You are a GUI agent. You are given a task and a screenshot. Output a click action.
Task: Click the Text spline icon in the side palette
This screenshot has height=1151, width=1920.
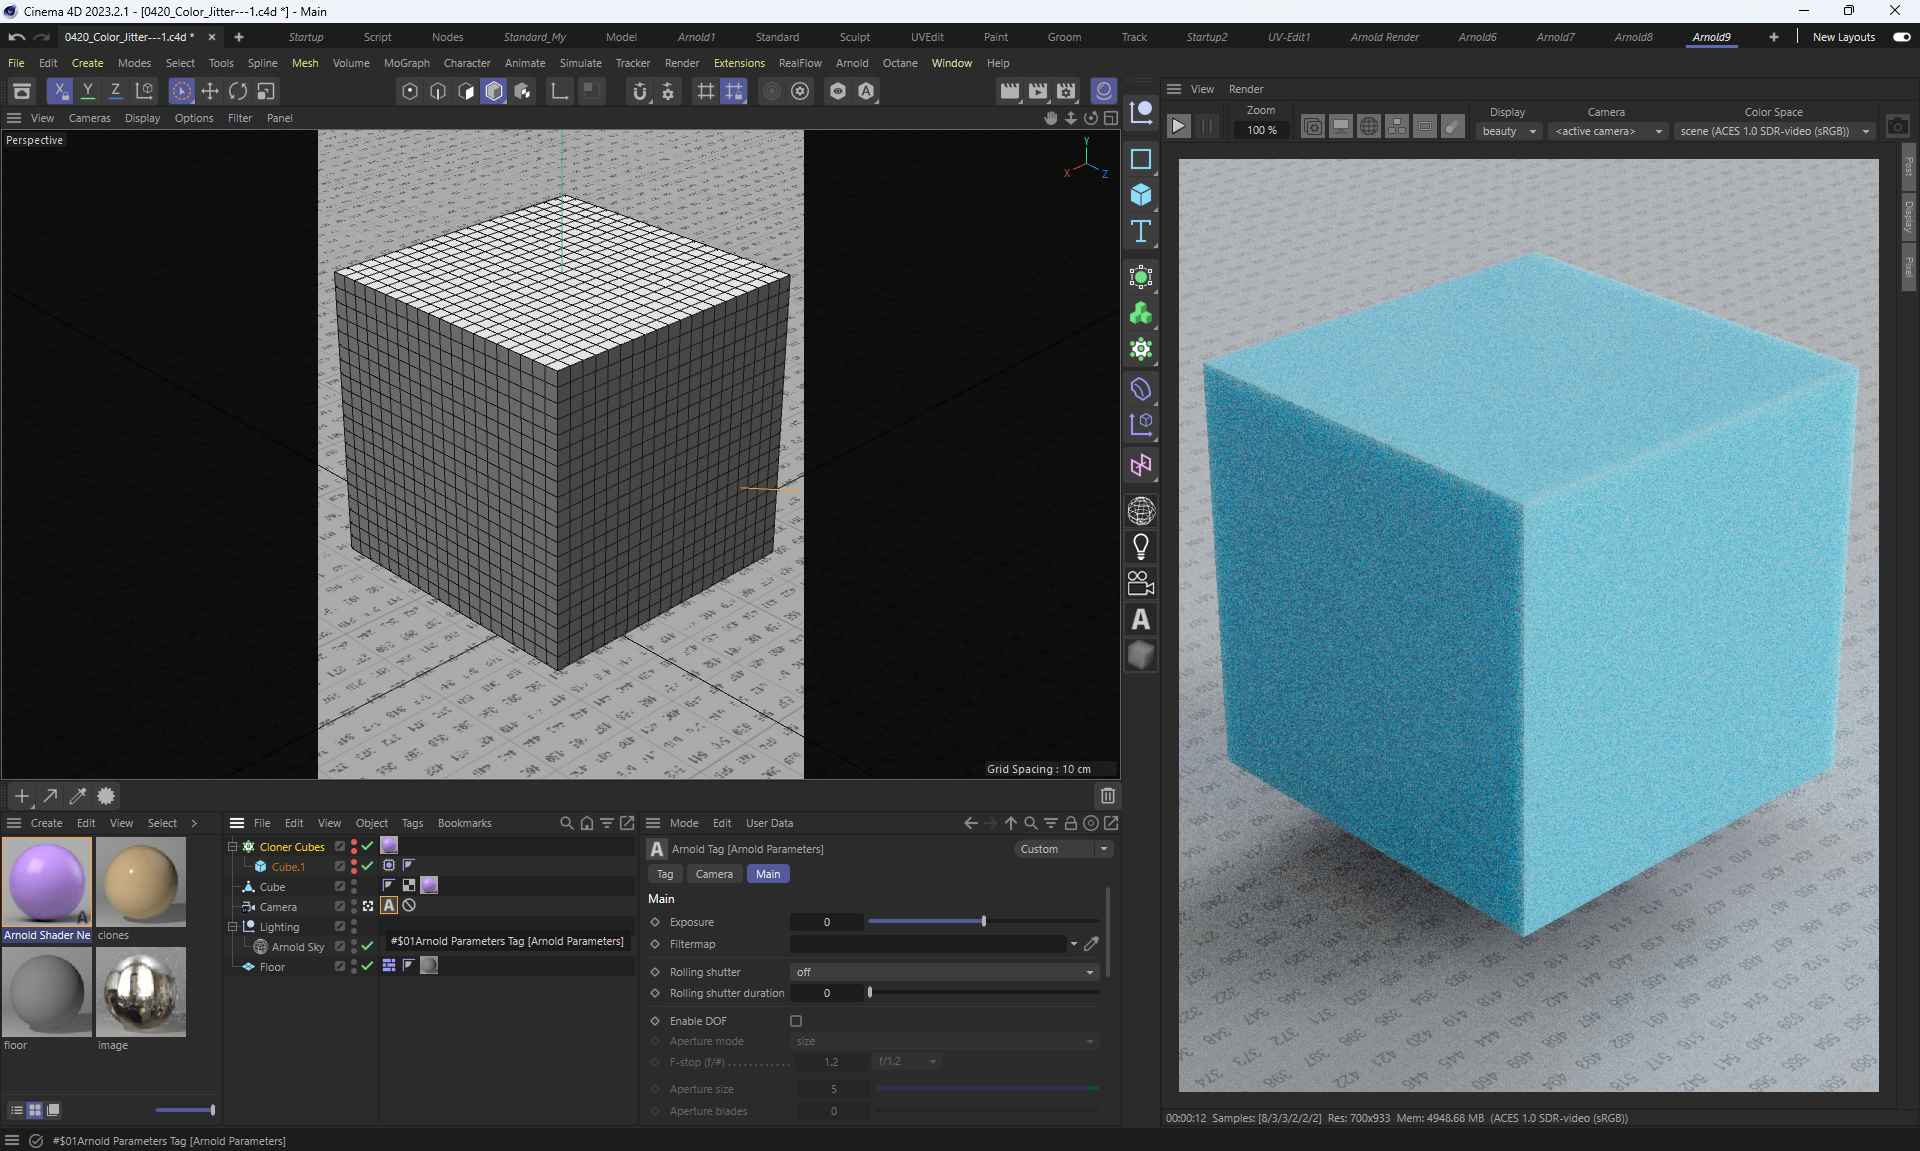click(1140, 231)
